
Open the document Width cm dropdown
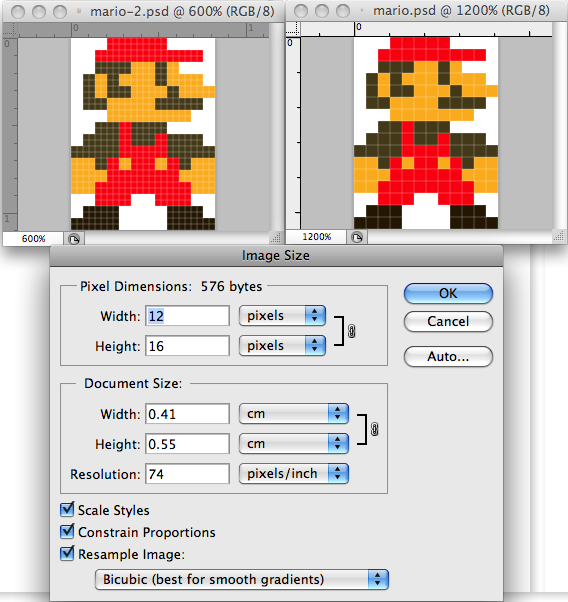(294, 413)
